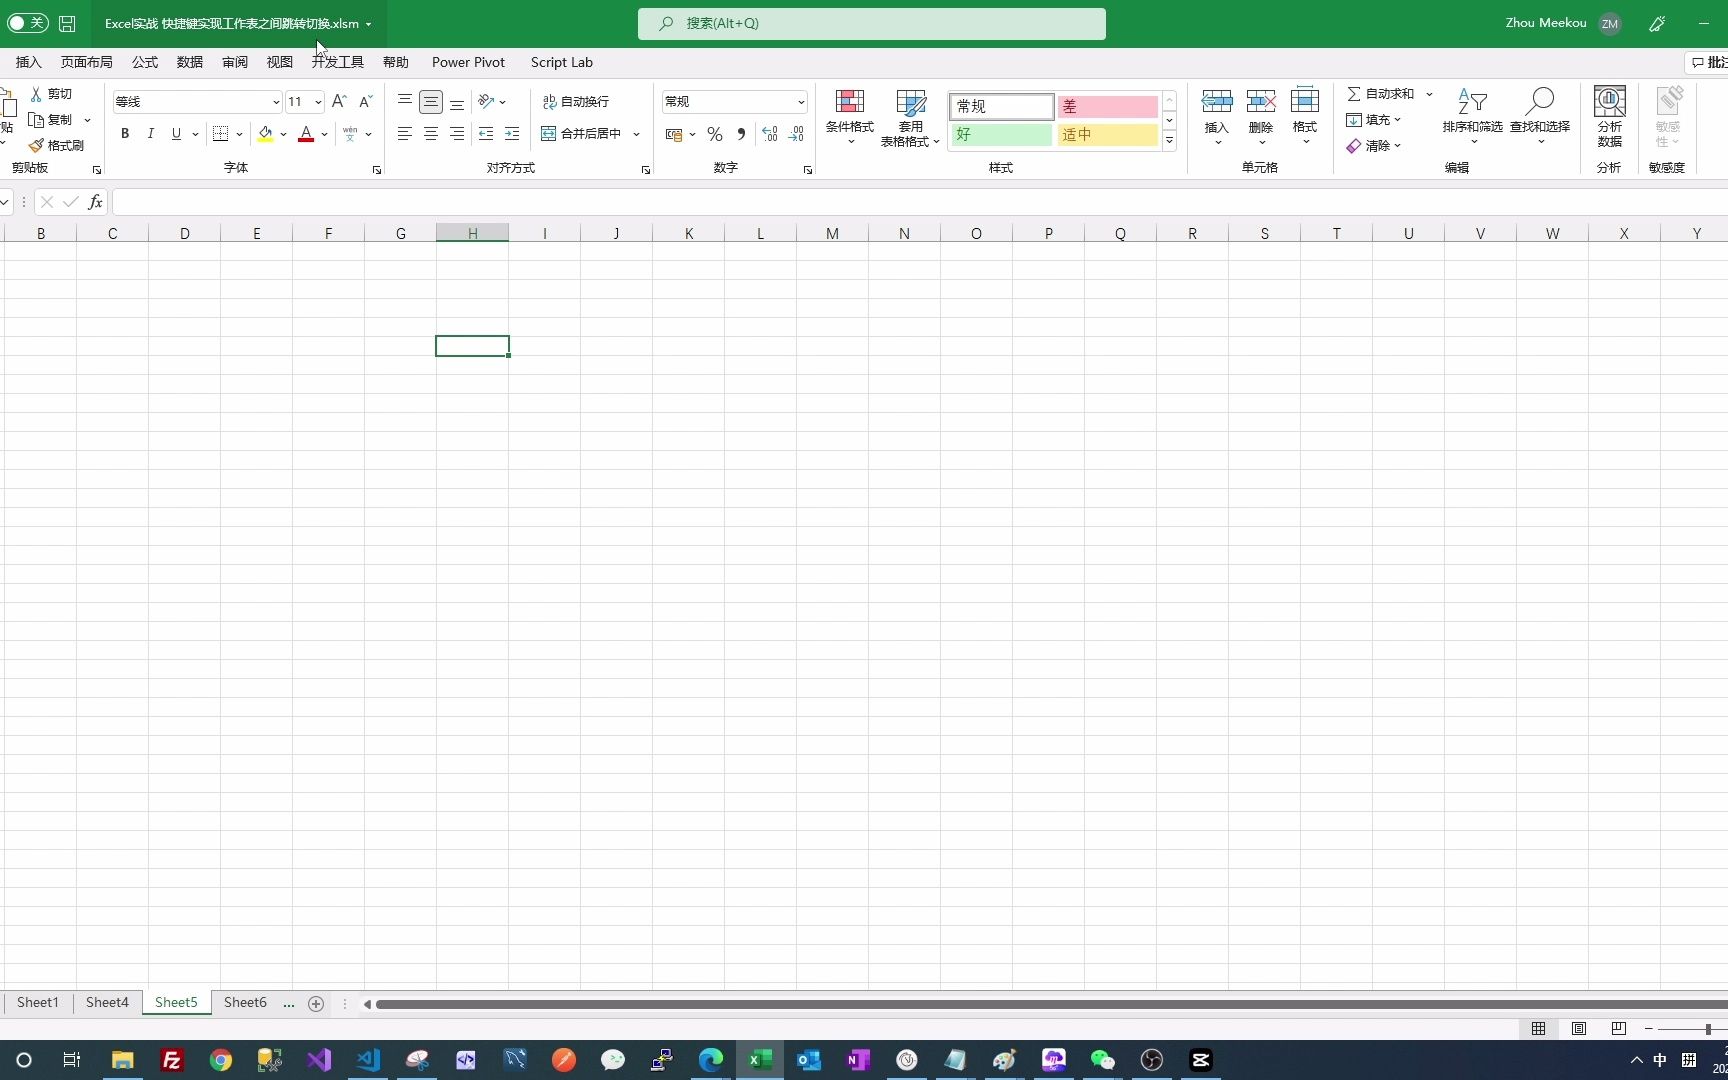Viewport: 1728px width, 1080px height.
Task: Open the font size dropdown
Action: click(318, 102)
